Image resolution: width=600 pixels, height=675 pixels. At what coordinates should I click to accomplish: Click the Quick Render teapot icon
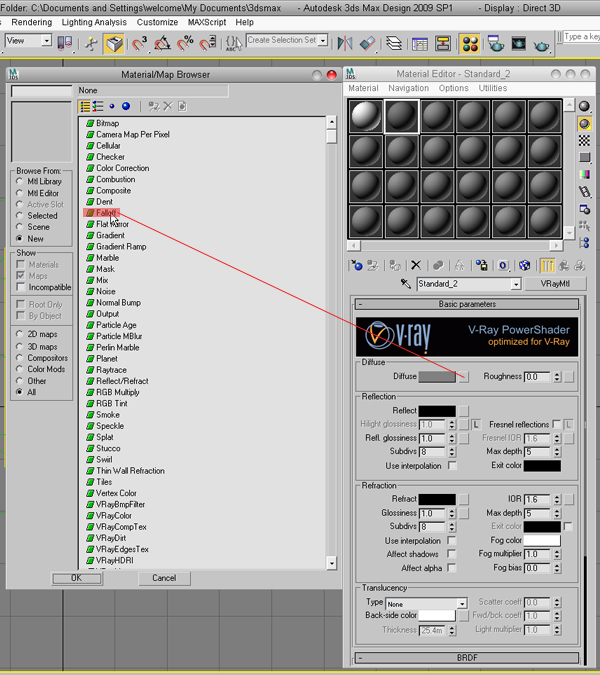pyautogui.click(x=541, y=43)
